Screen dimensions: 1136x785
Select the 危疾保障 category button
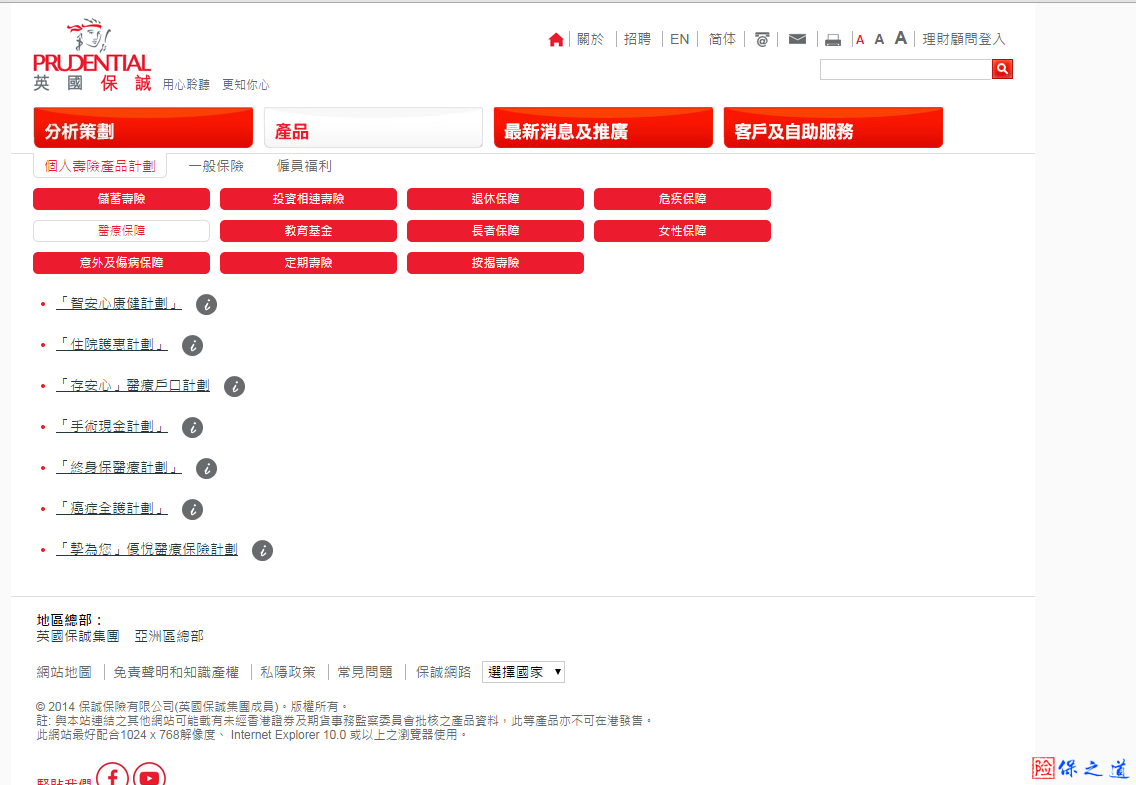coord(682,199)
